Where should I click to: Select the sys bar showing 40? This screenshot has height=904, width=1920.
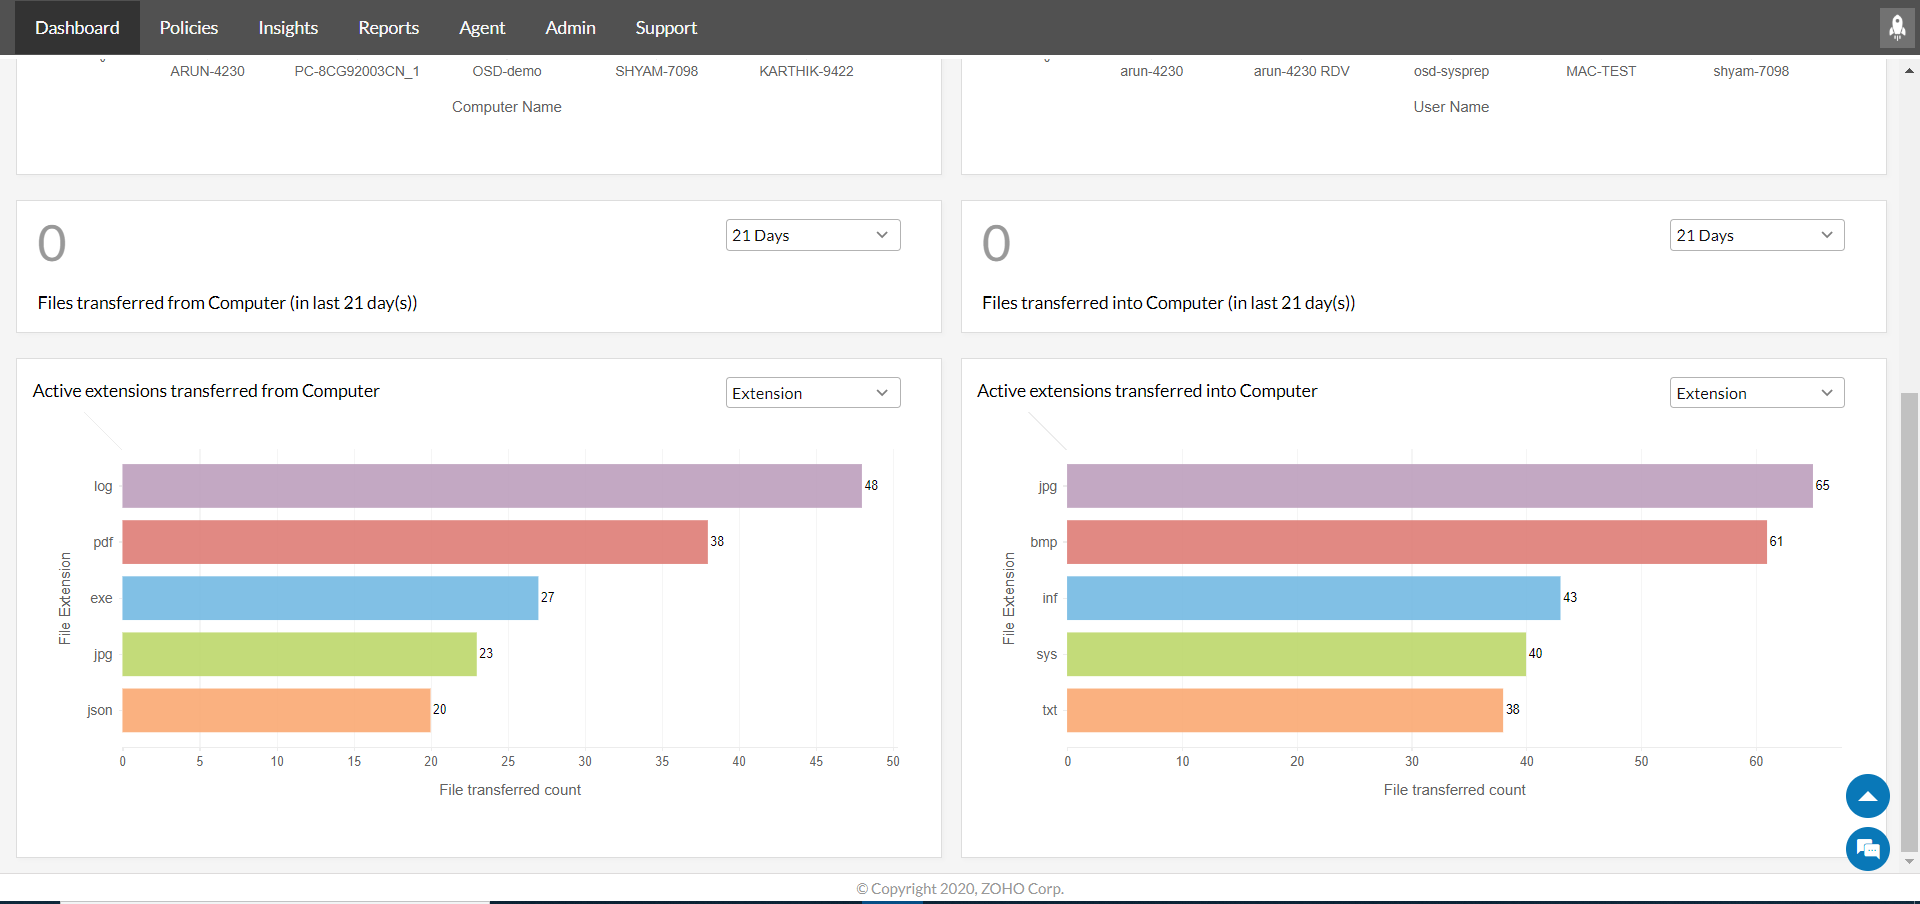point(1297,654)
